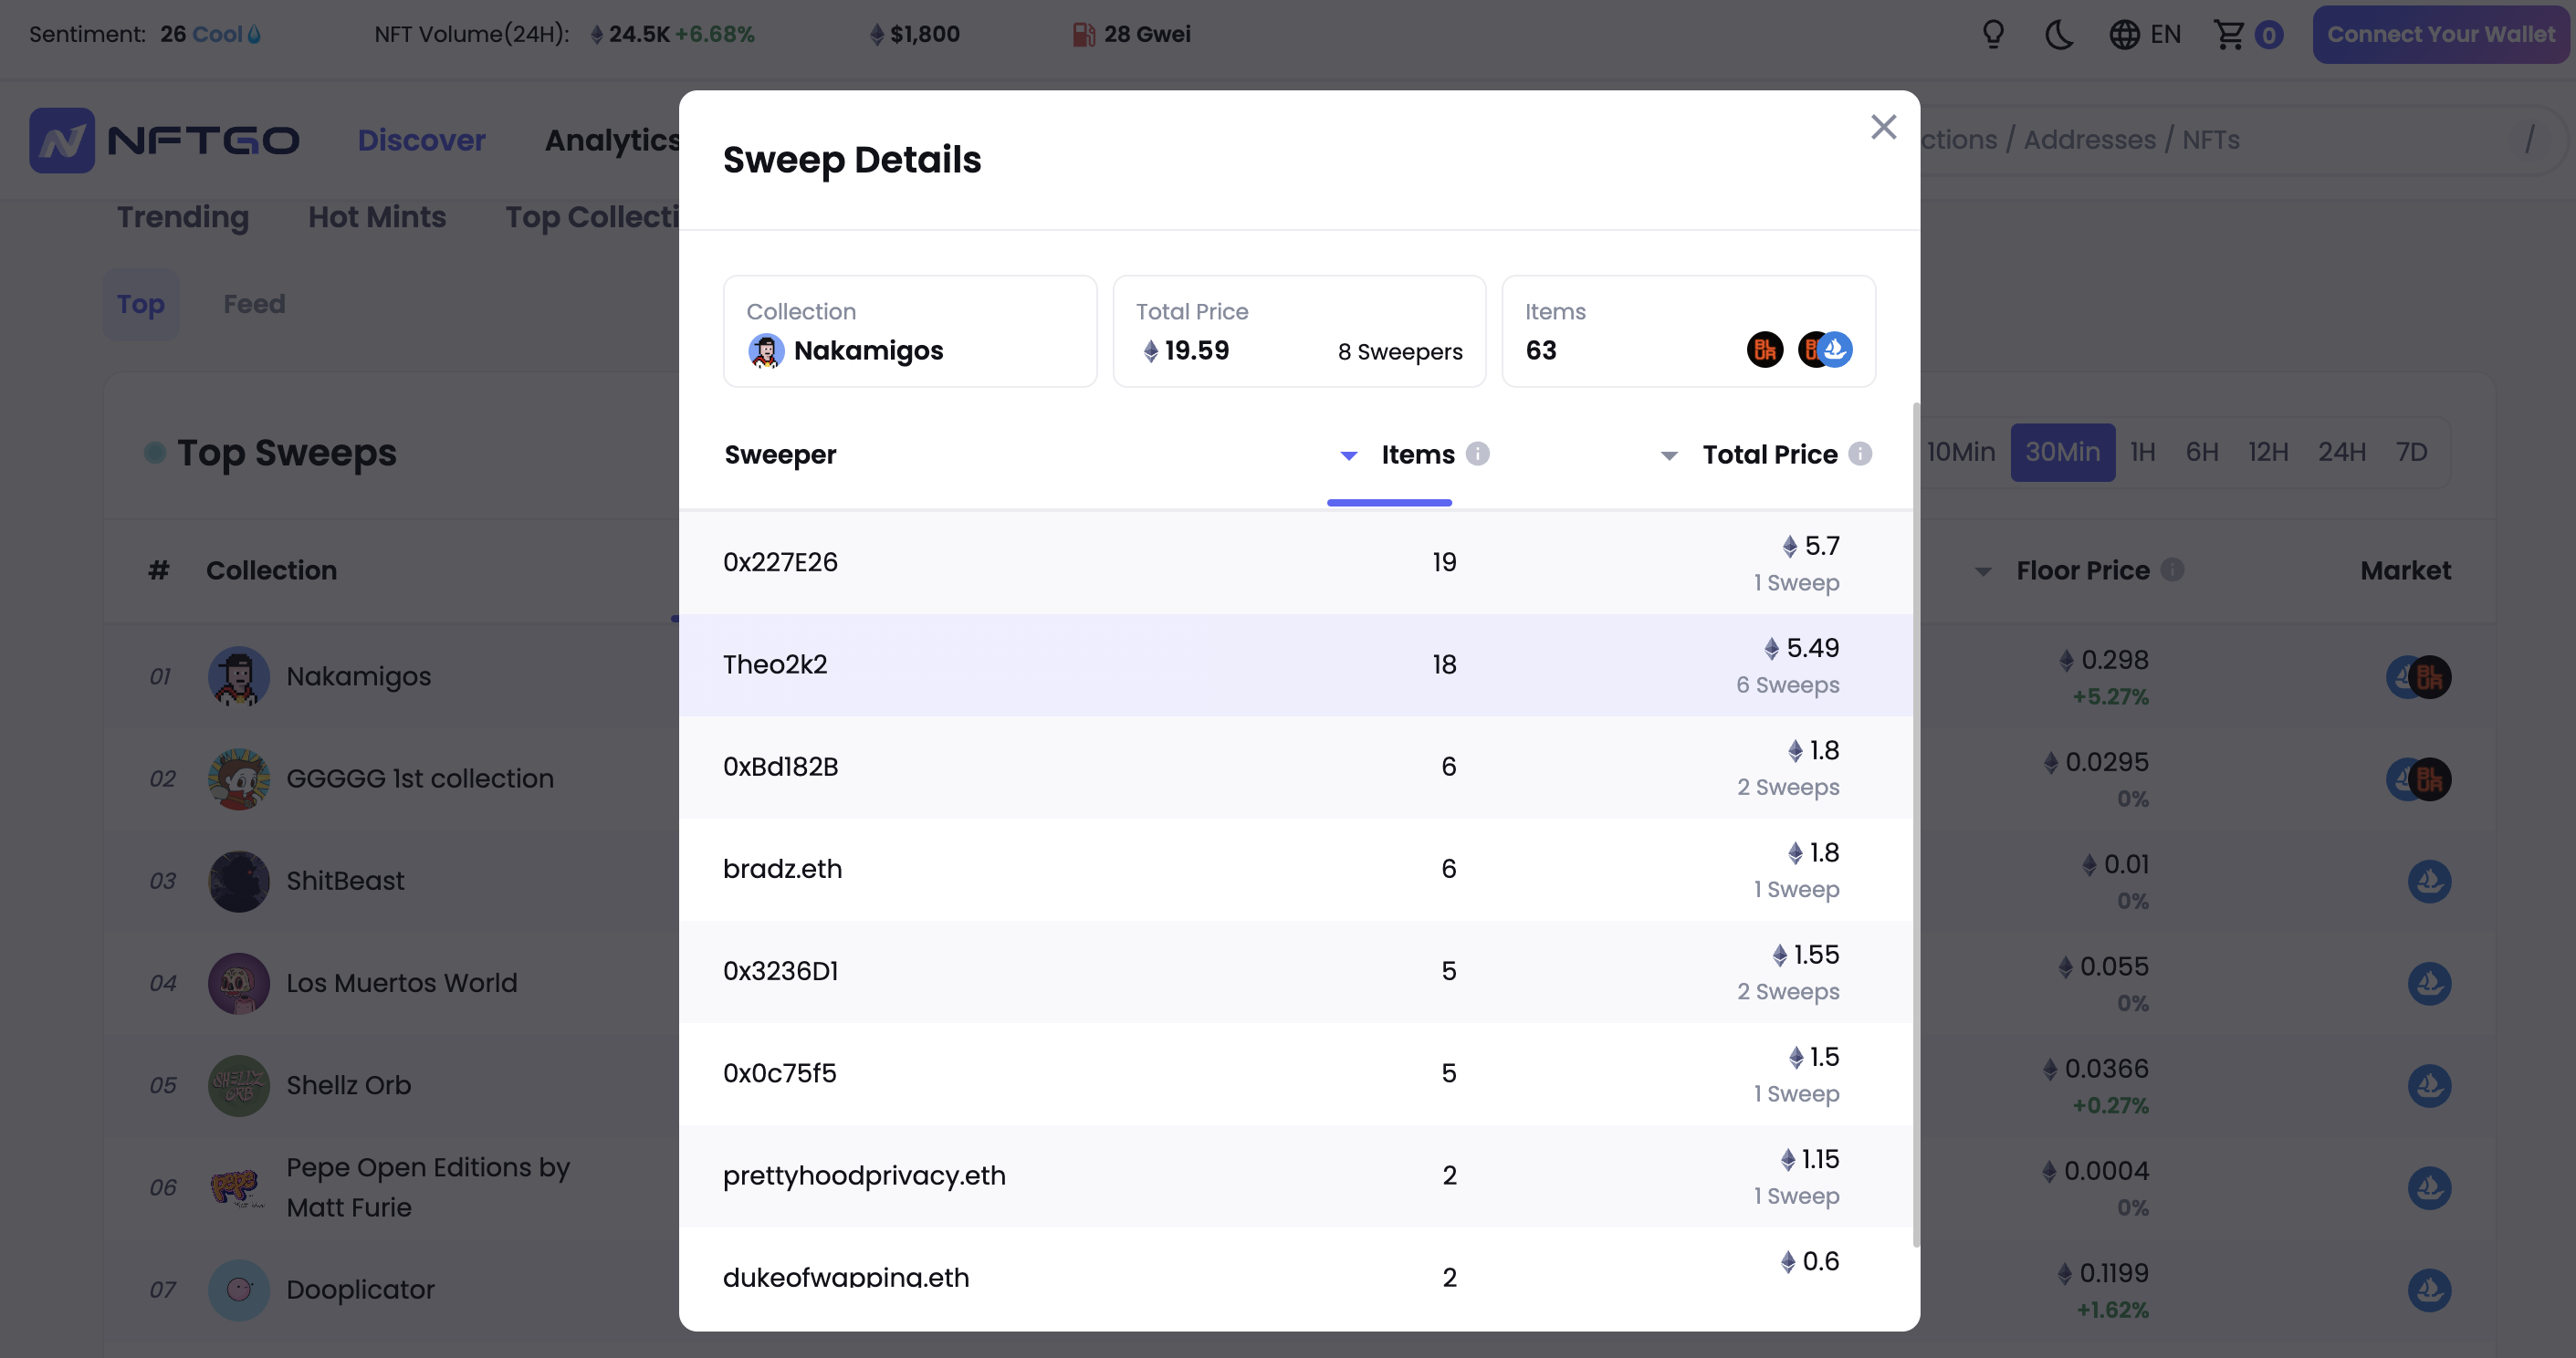Click the Items info icon
This screenshot has width=2576, height=1358.
click(1477, 454)
